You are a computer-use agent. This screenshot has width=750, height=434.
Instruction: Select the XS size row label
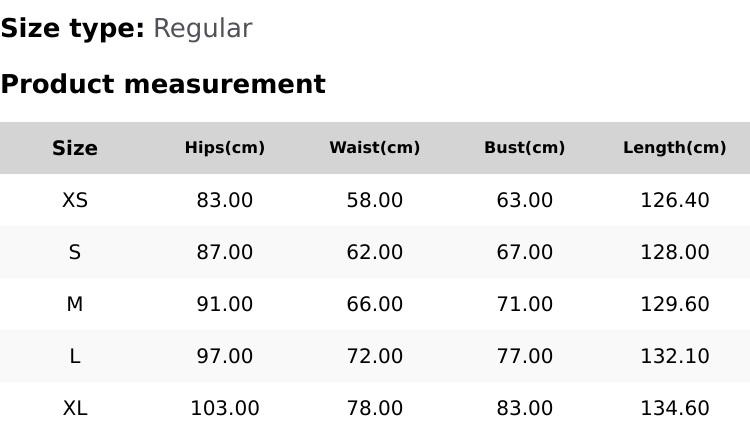pos(75,200)
